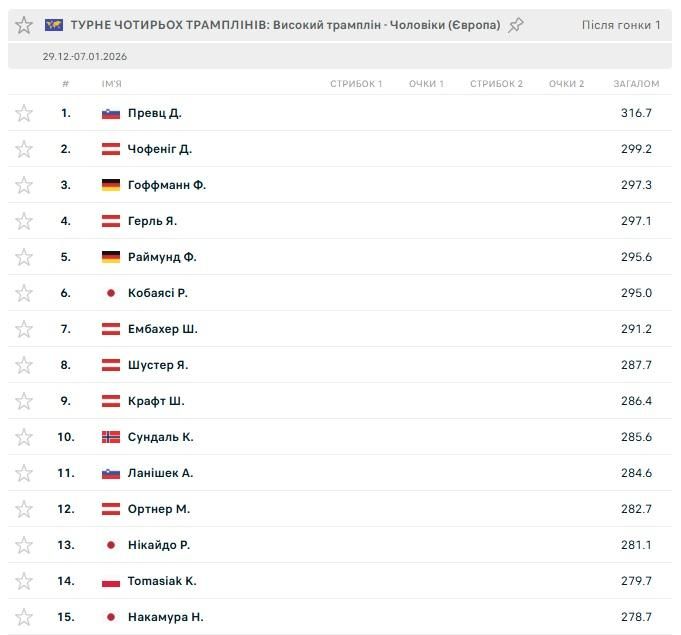Pin the Four Hills Tournament league
The image size is (681, 635).
pos(516,25)
